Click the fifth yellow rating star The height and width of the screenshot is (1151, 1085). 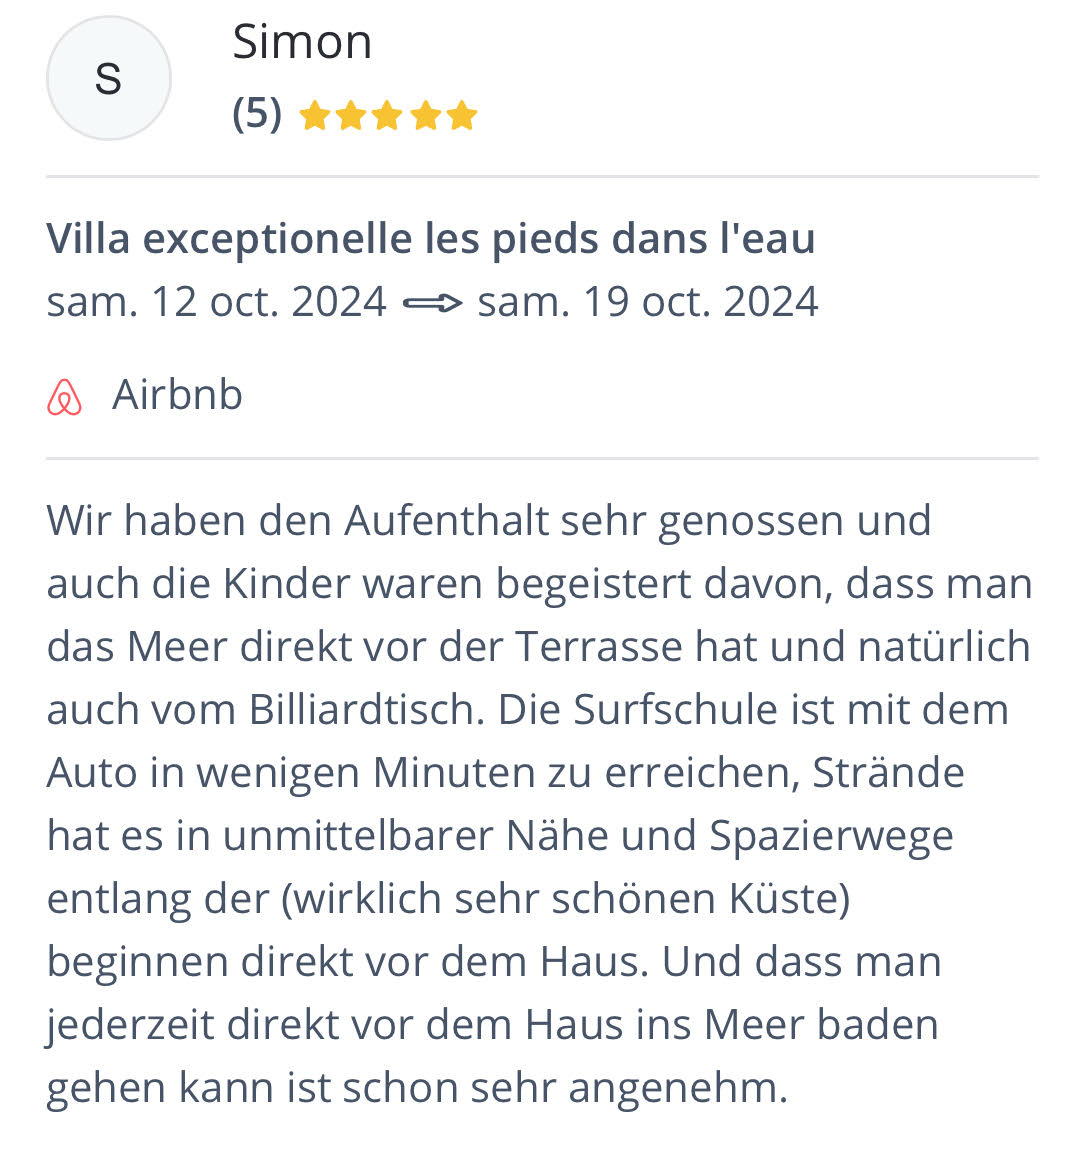click(x=462, y=116)
